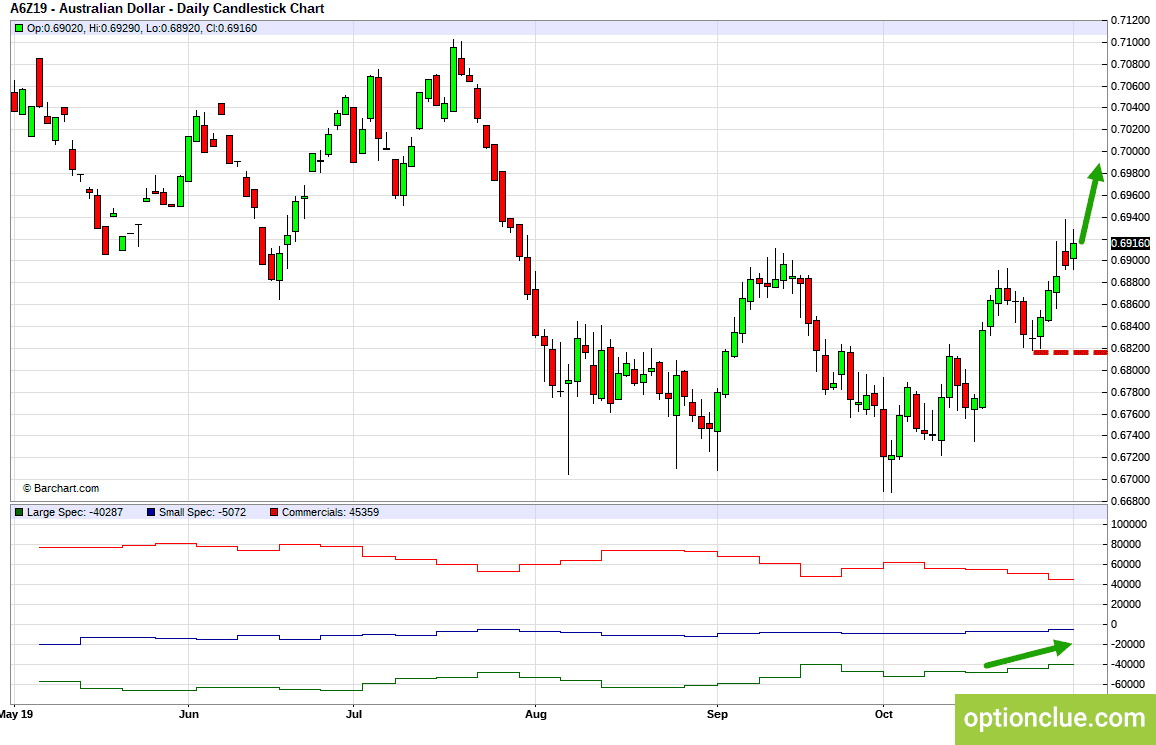Click the 'Jul' date axis label

tap(354, 714)
